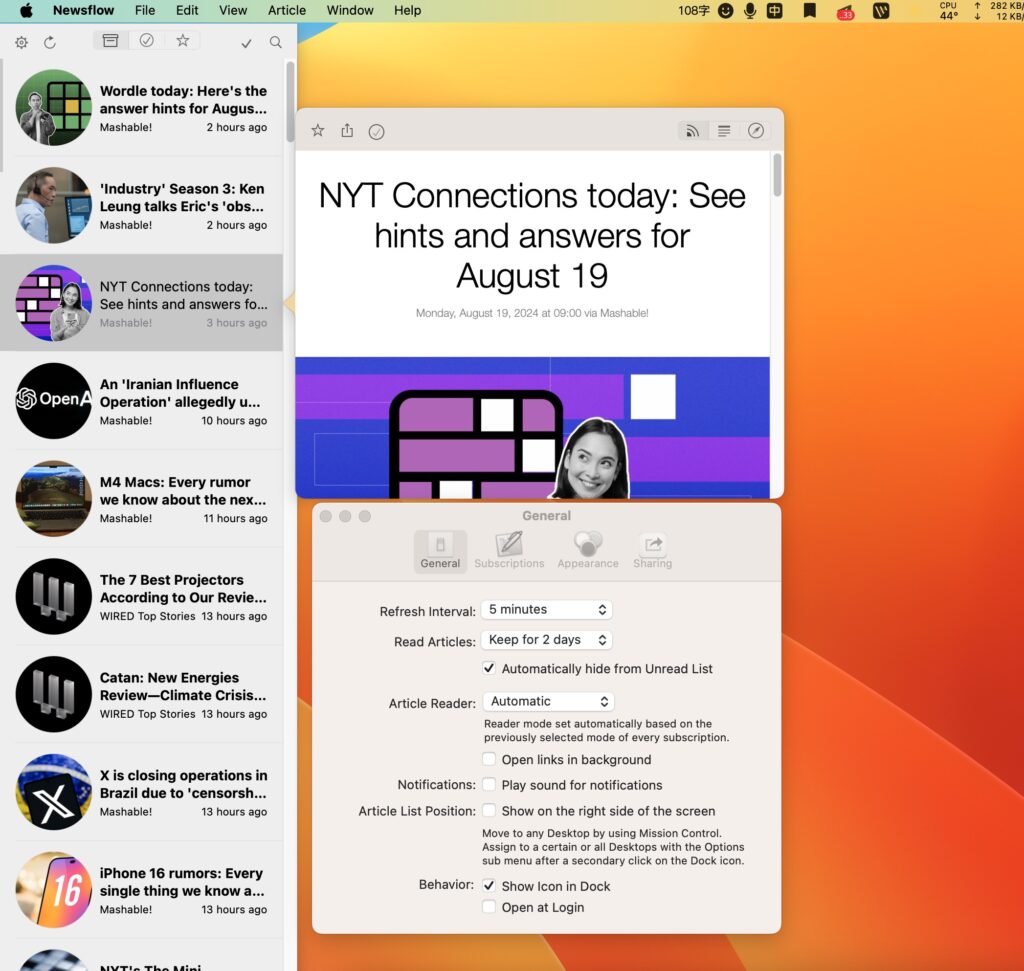Viewport: 1024px width, 971px height.
Task: Open the Refresh Interval dropdown
Action: [x=546, y=609]
